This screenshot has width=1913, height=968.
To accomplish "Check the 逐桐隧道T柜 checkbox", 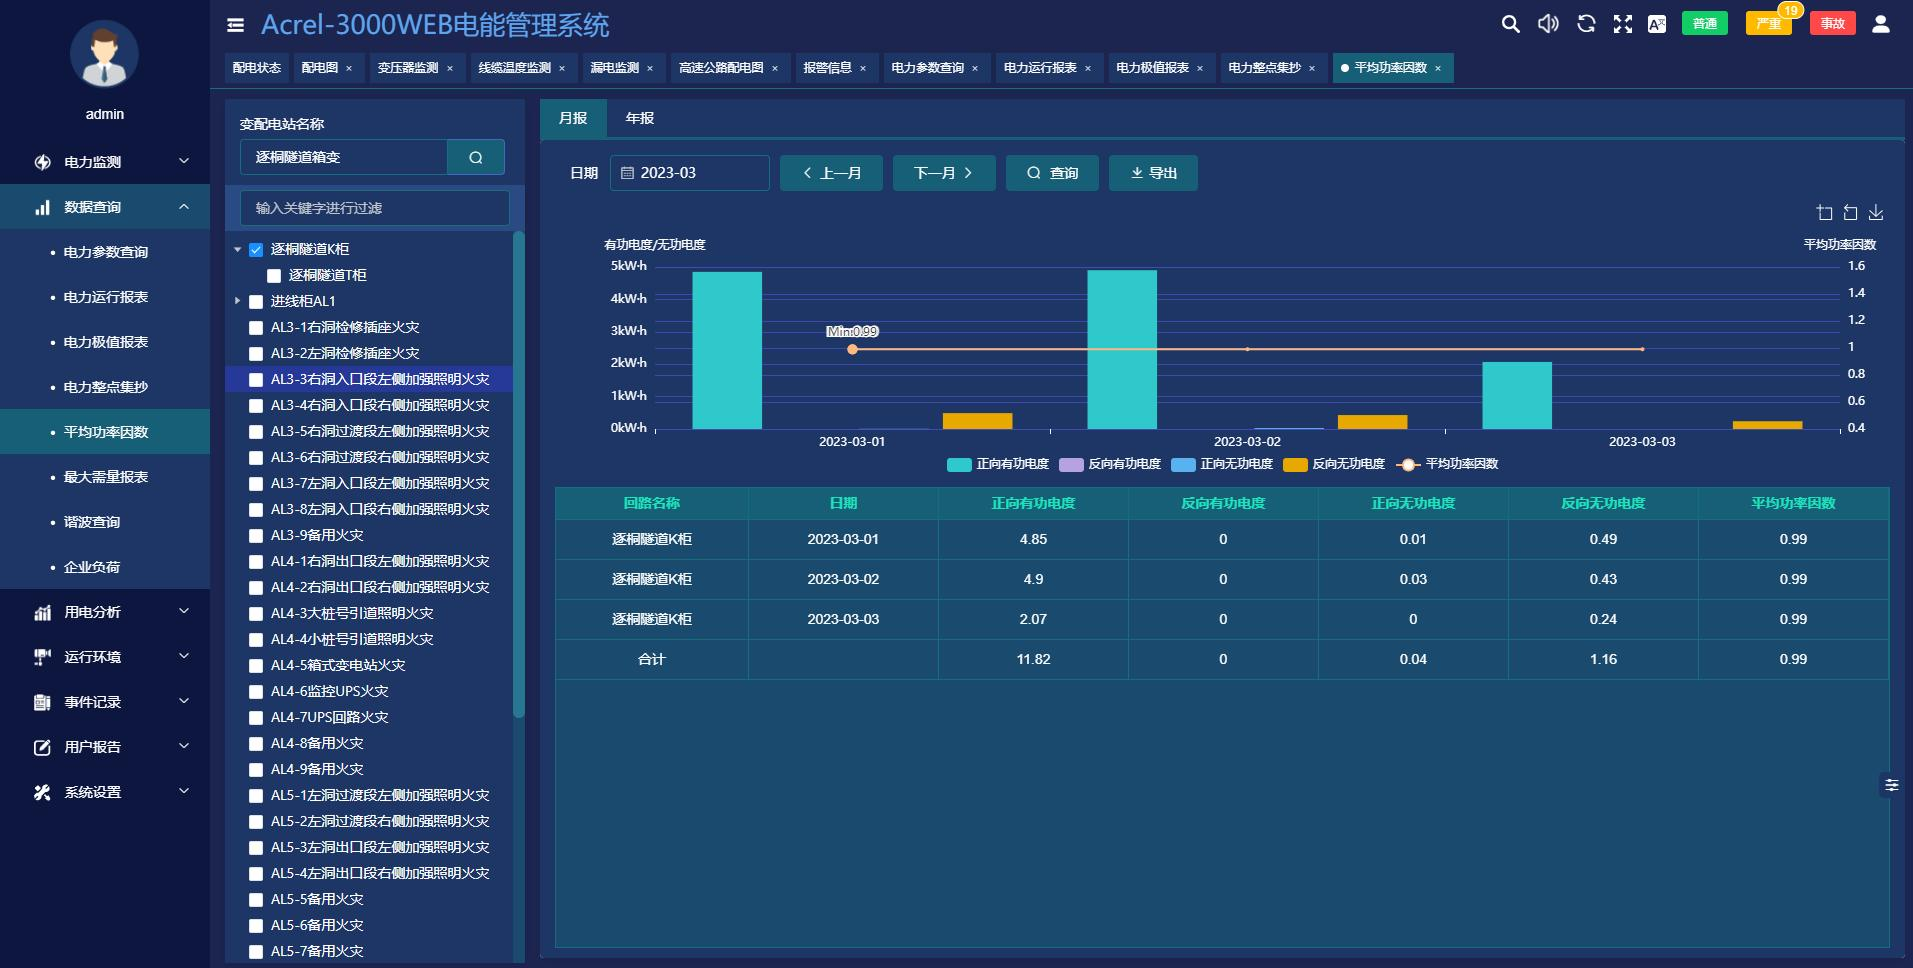I will (274, 276).
